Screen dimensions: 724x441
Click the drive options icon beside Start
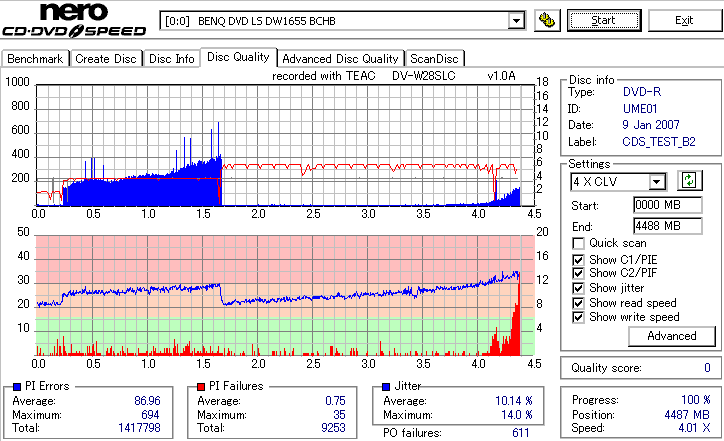coord(547,20)
